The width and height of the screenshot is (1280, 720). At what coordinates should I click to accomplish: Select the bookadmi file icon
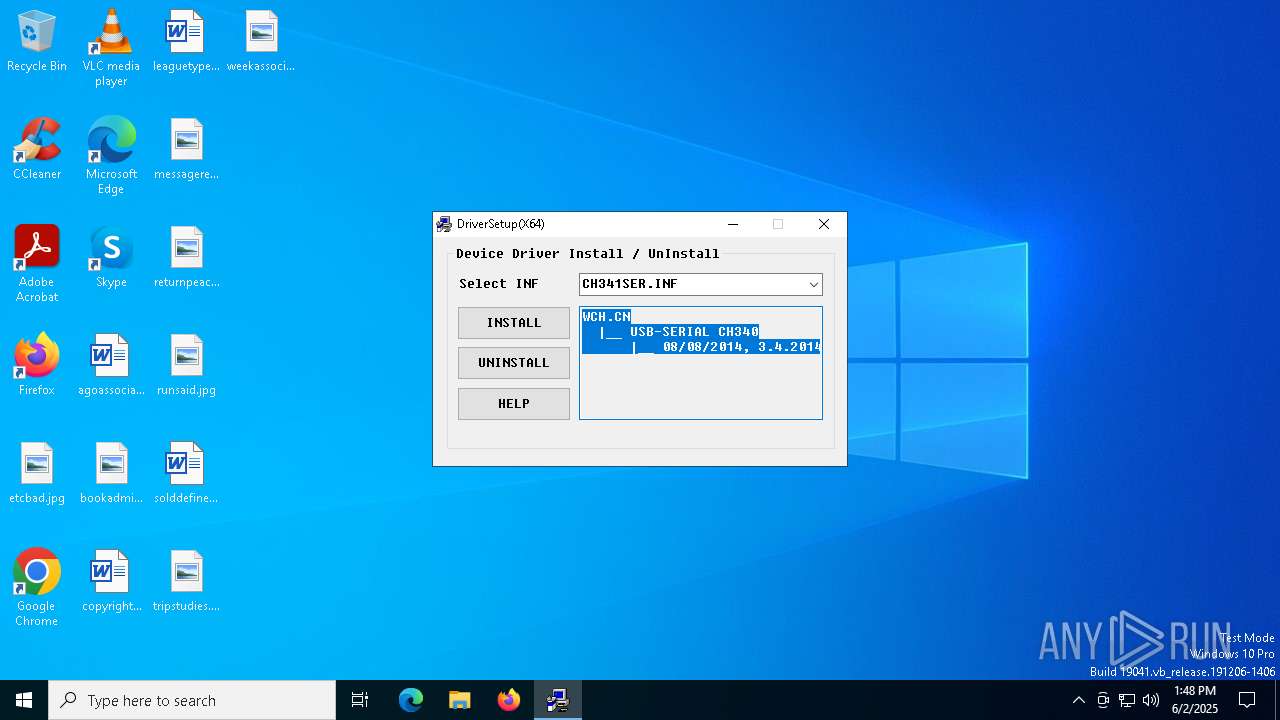111,474
